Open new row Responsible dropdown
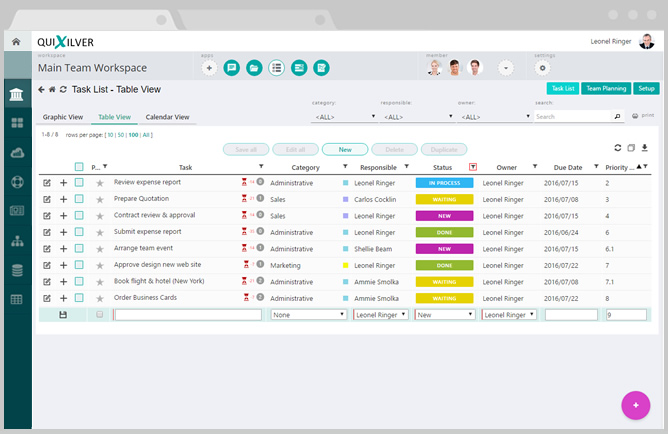The width and height of the screenshot is (668, 434). [380, 315]
